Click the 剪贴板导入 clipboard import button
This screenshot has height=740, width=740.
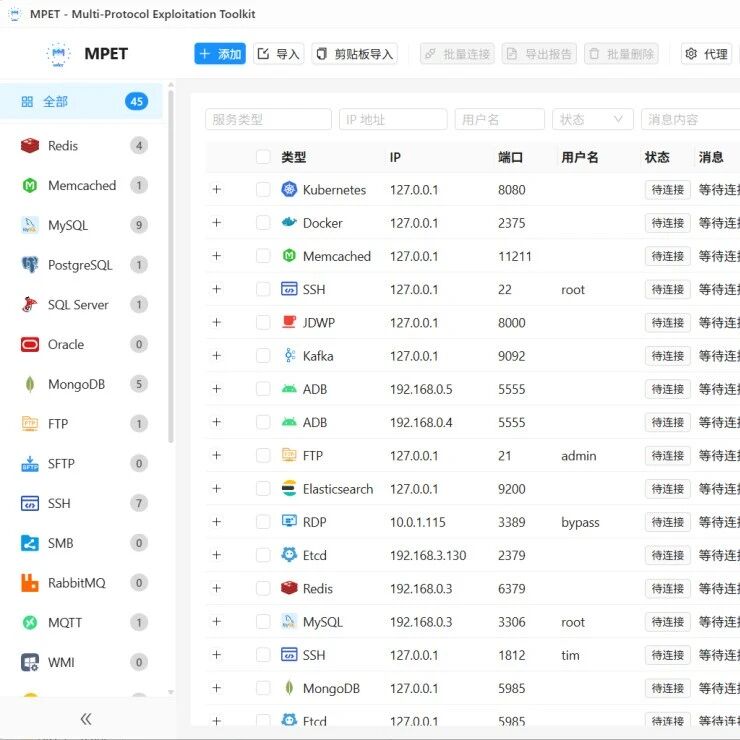[354, 54]
